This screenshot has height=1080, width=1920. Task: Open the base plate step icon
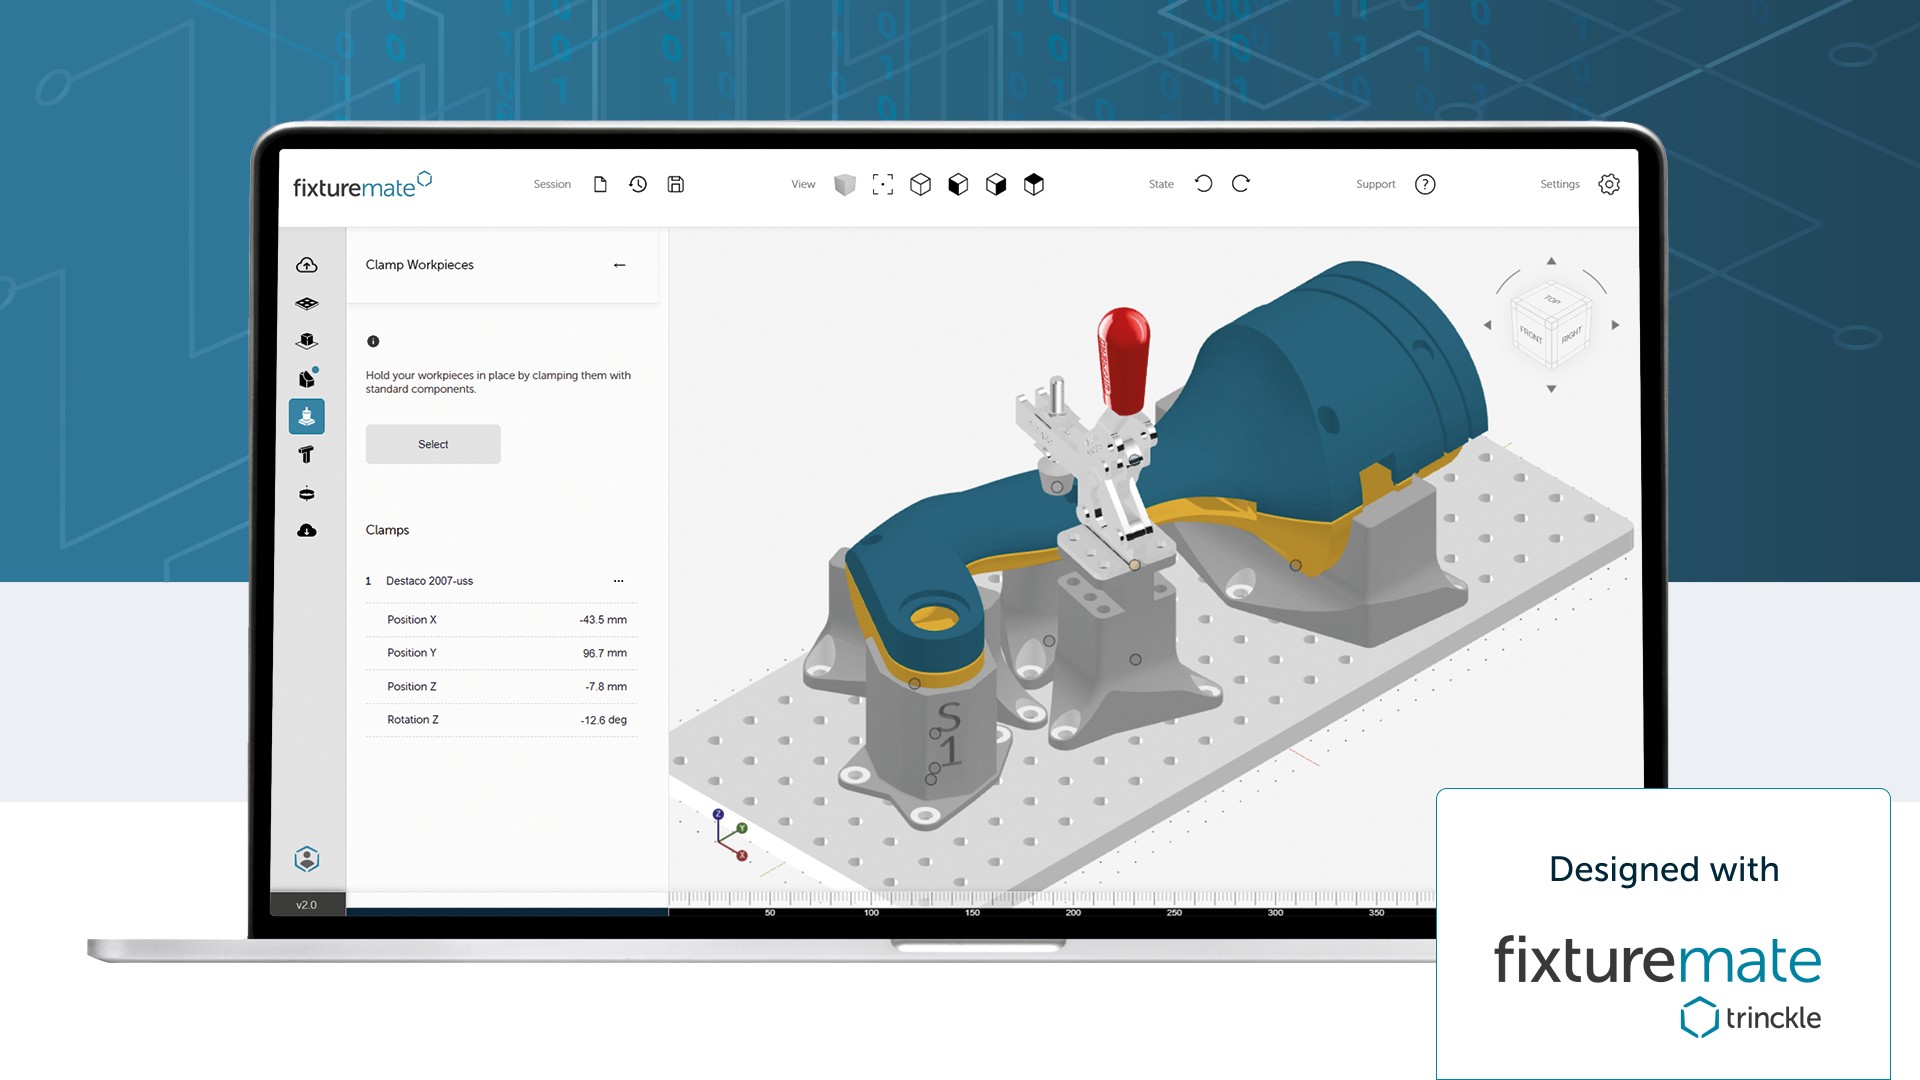(307, 303)
